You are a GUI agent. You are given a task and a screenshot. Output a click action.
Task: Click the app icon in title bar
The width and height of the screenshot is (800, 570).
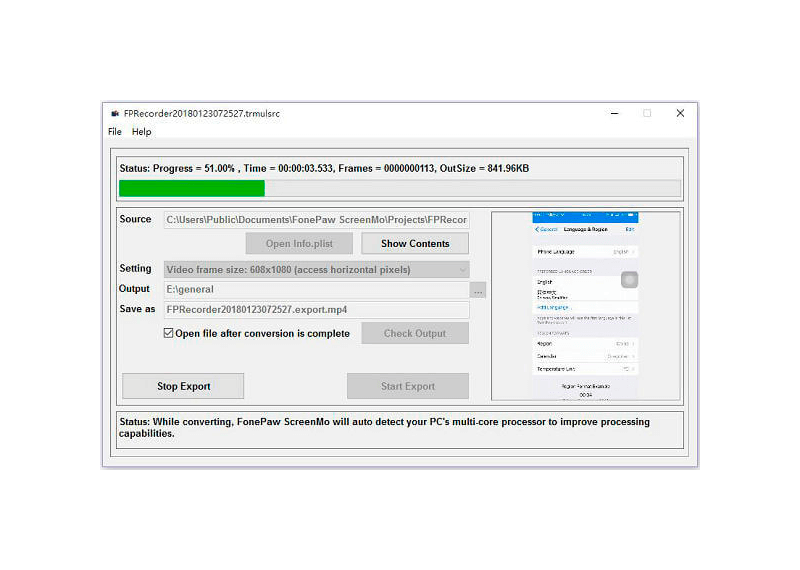(x=115, y=114)
